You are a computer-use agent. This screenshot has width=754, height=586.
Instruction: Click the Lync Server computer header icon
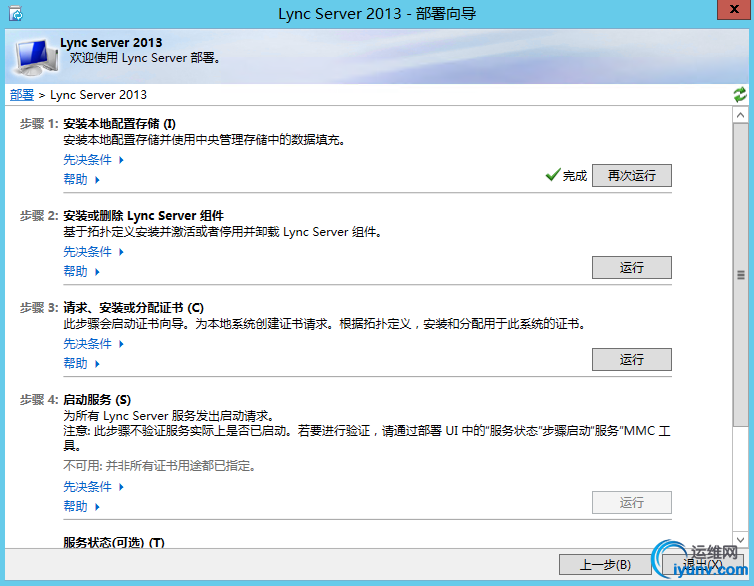tap(35, 57)
